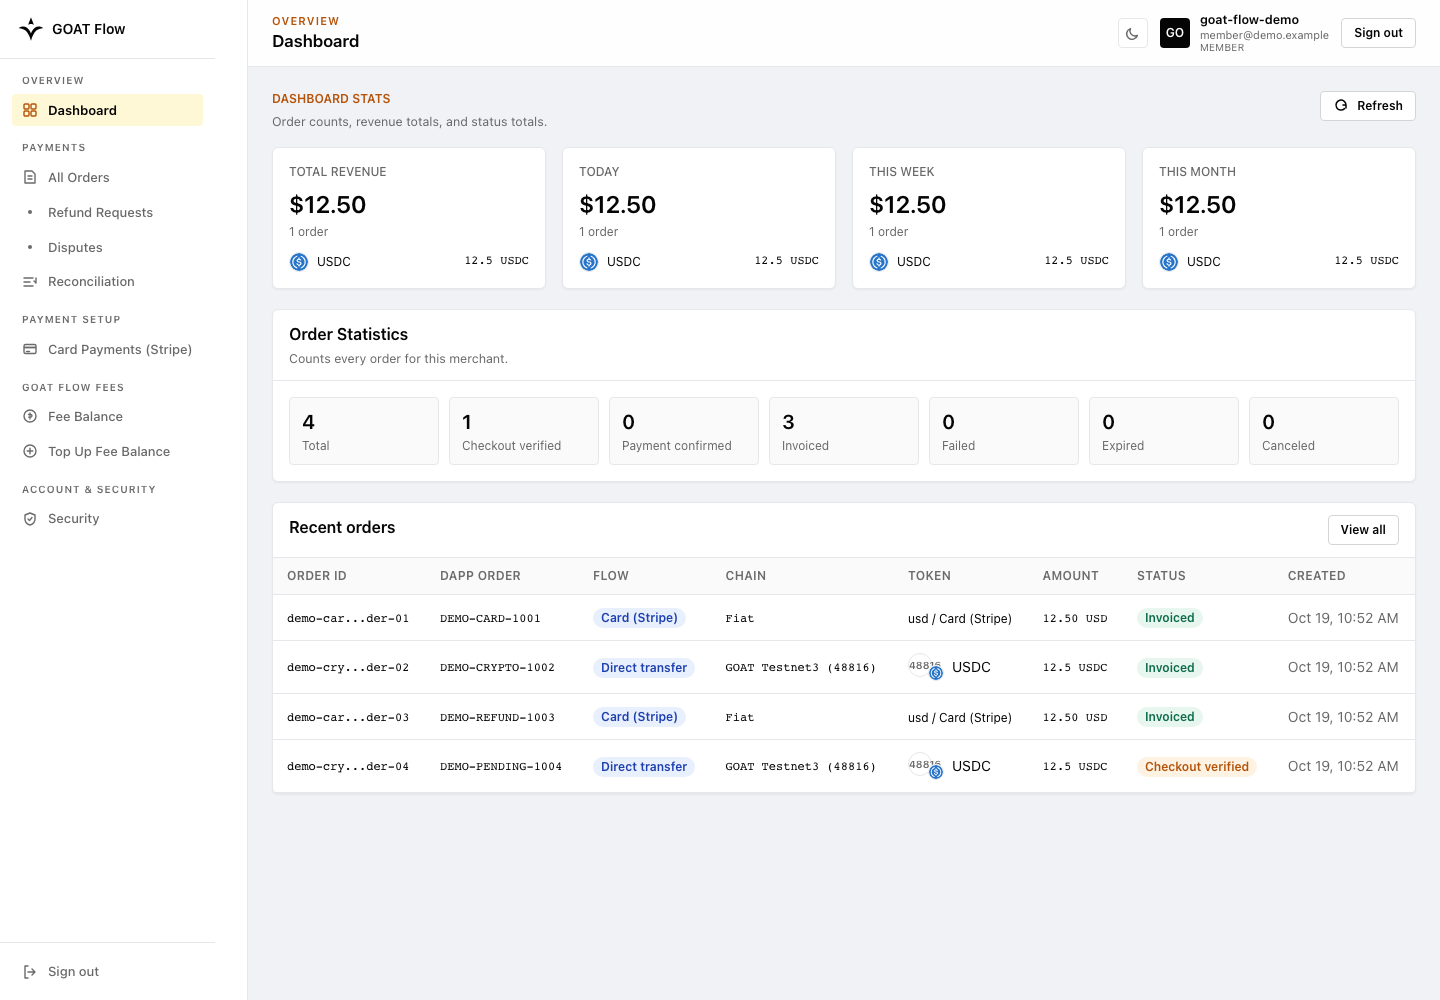This screenshot has width=1440, height=1000.
Task: Click order ID demo-car...der-01
Action: point(348,619)
